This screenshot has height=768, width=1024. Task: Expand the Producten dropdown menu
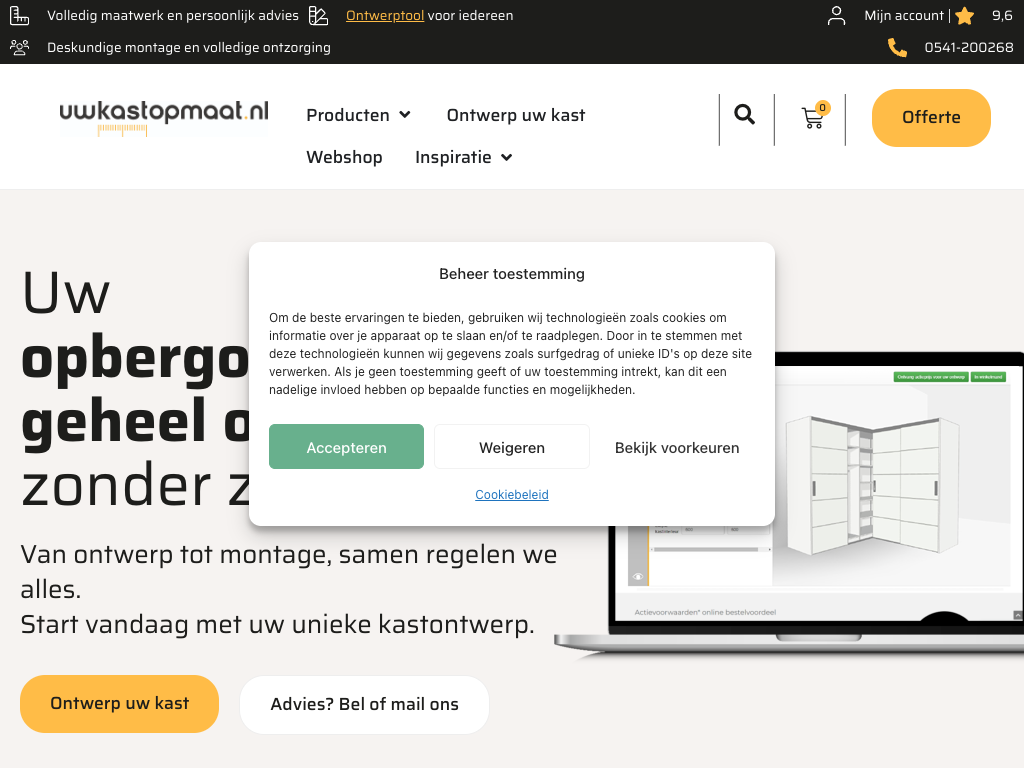(359, 115)
